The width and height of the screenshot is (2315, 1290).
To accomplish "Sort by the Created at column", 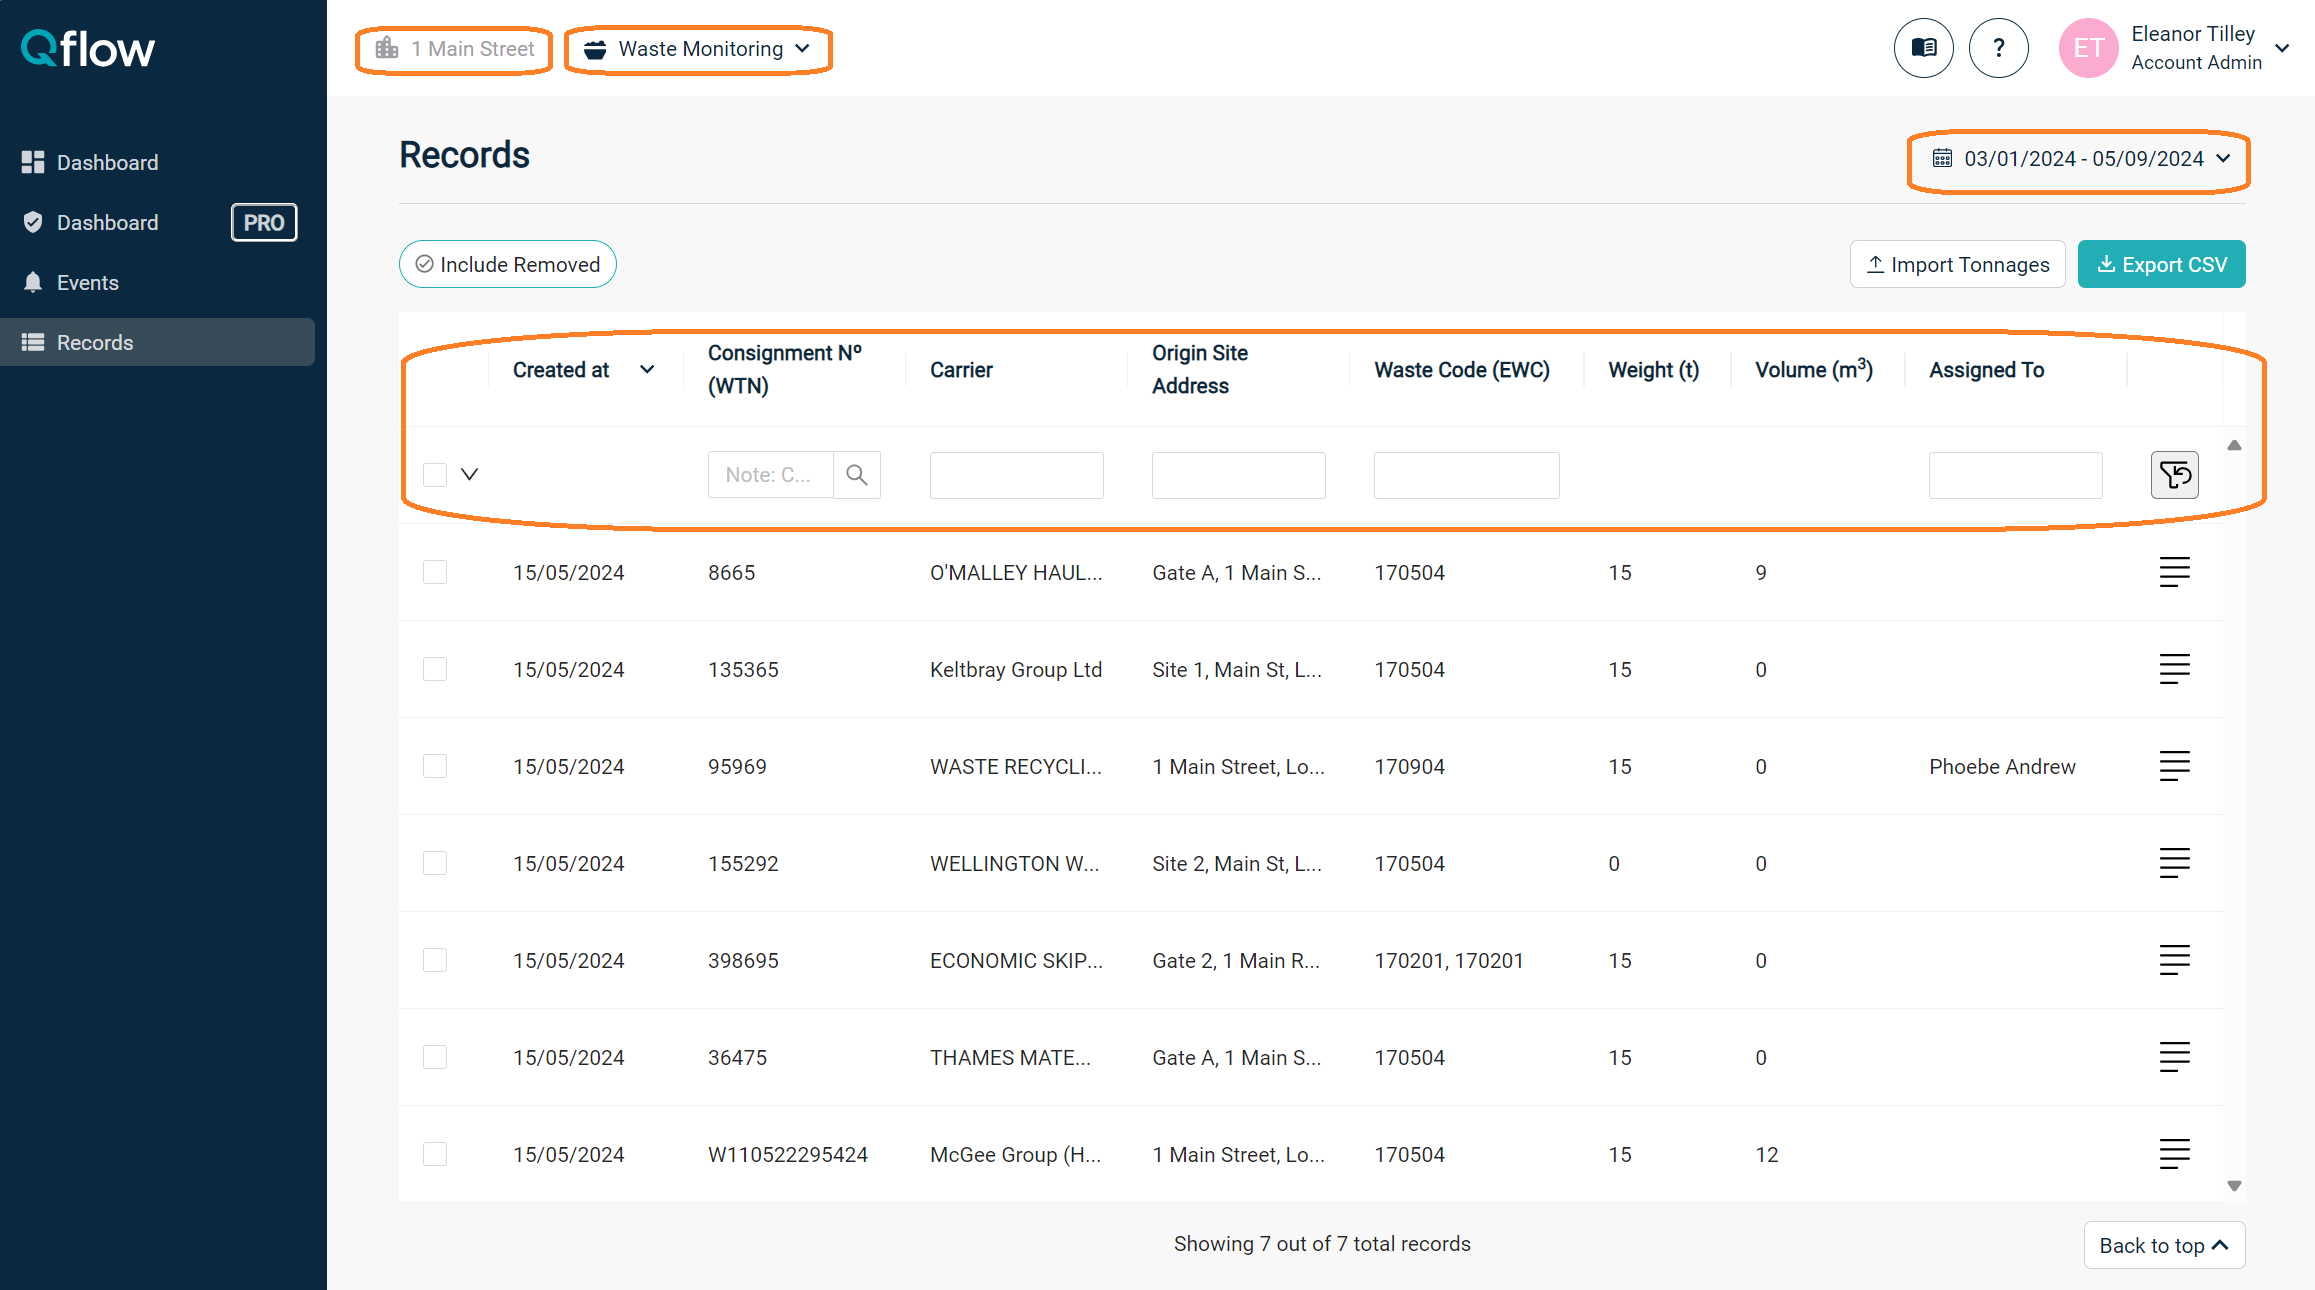I will (x=584, y=370).
